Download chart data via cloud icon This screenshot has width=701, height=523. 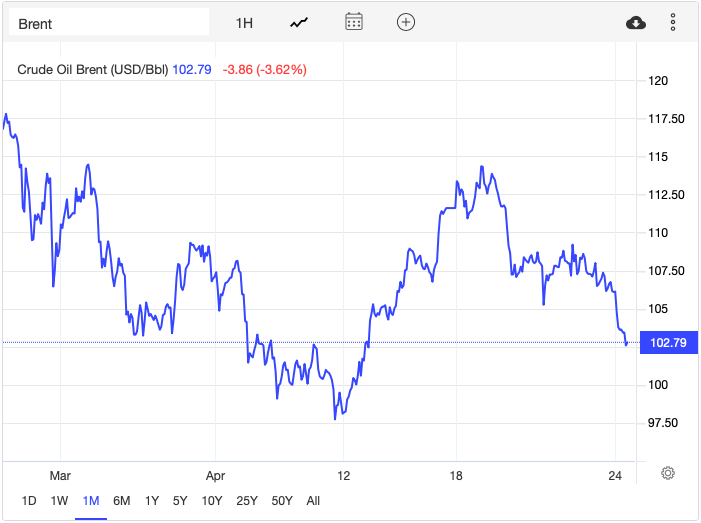point(635,23)
